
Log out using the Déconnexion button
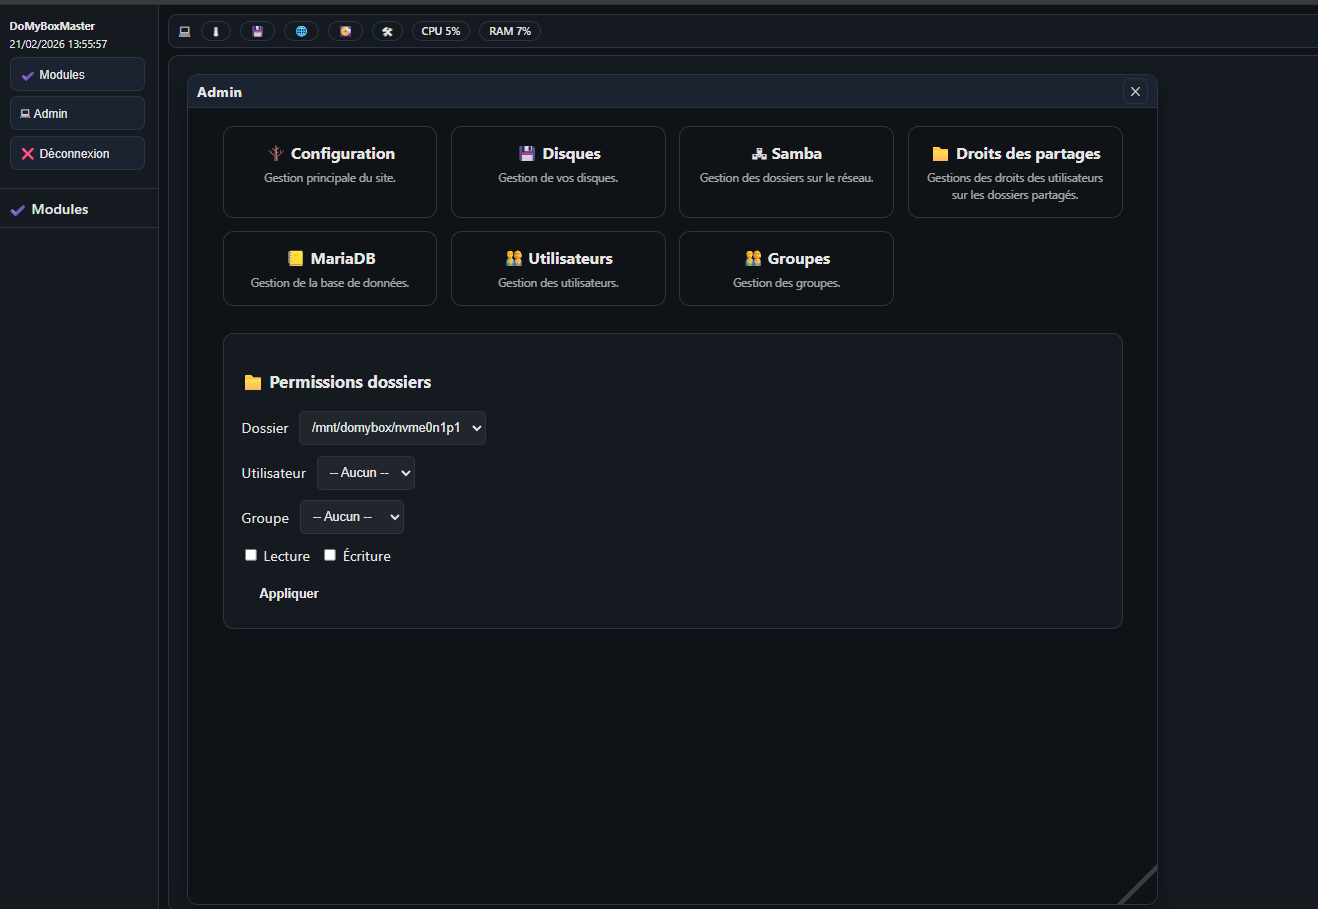pyautogui.click(x=77, y=154)
